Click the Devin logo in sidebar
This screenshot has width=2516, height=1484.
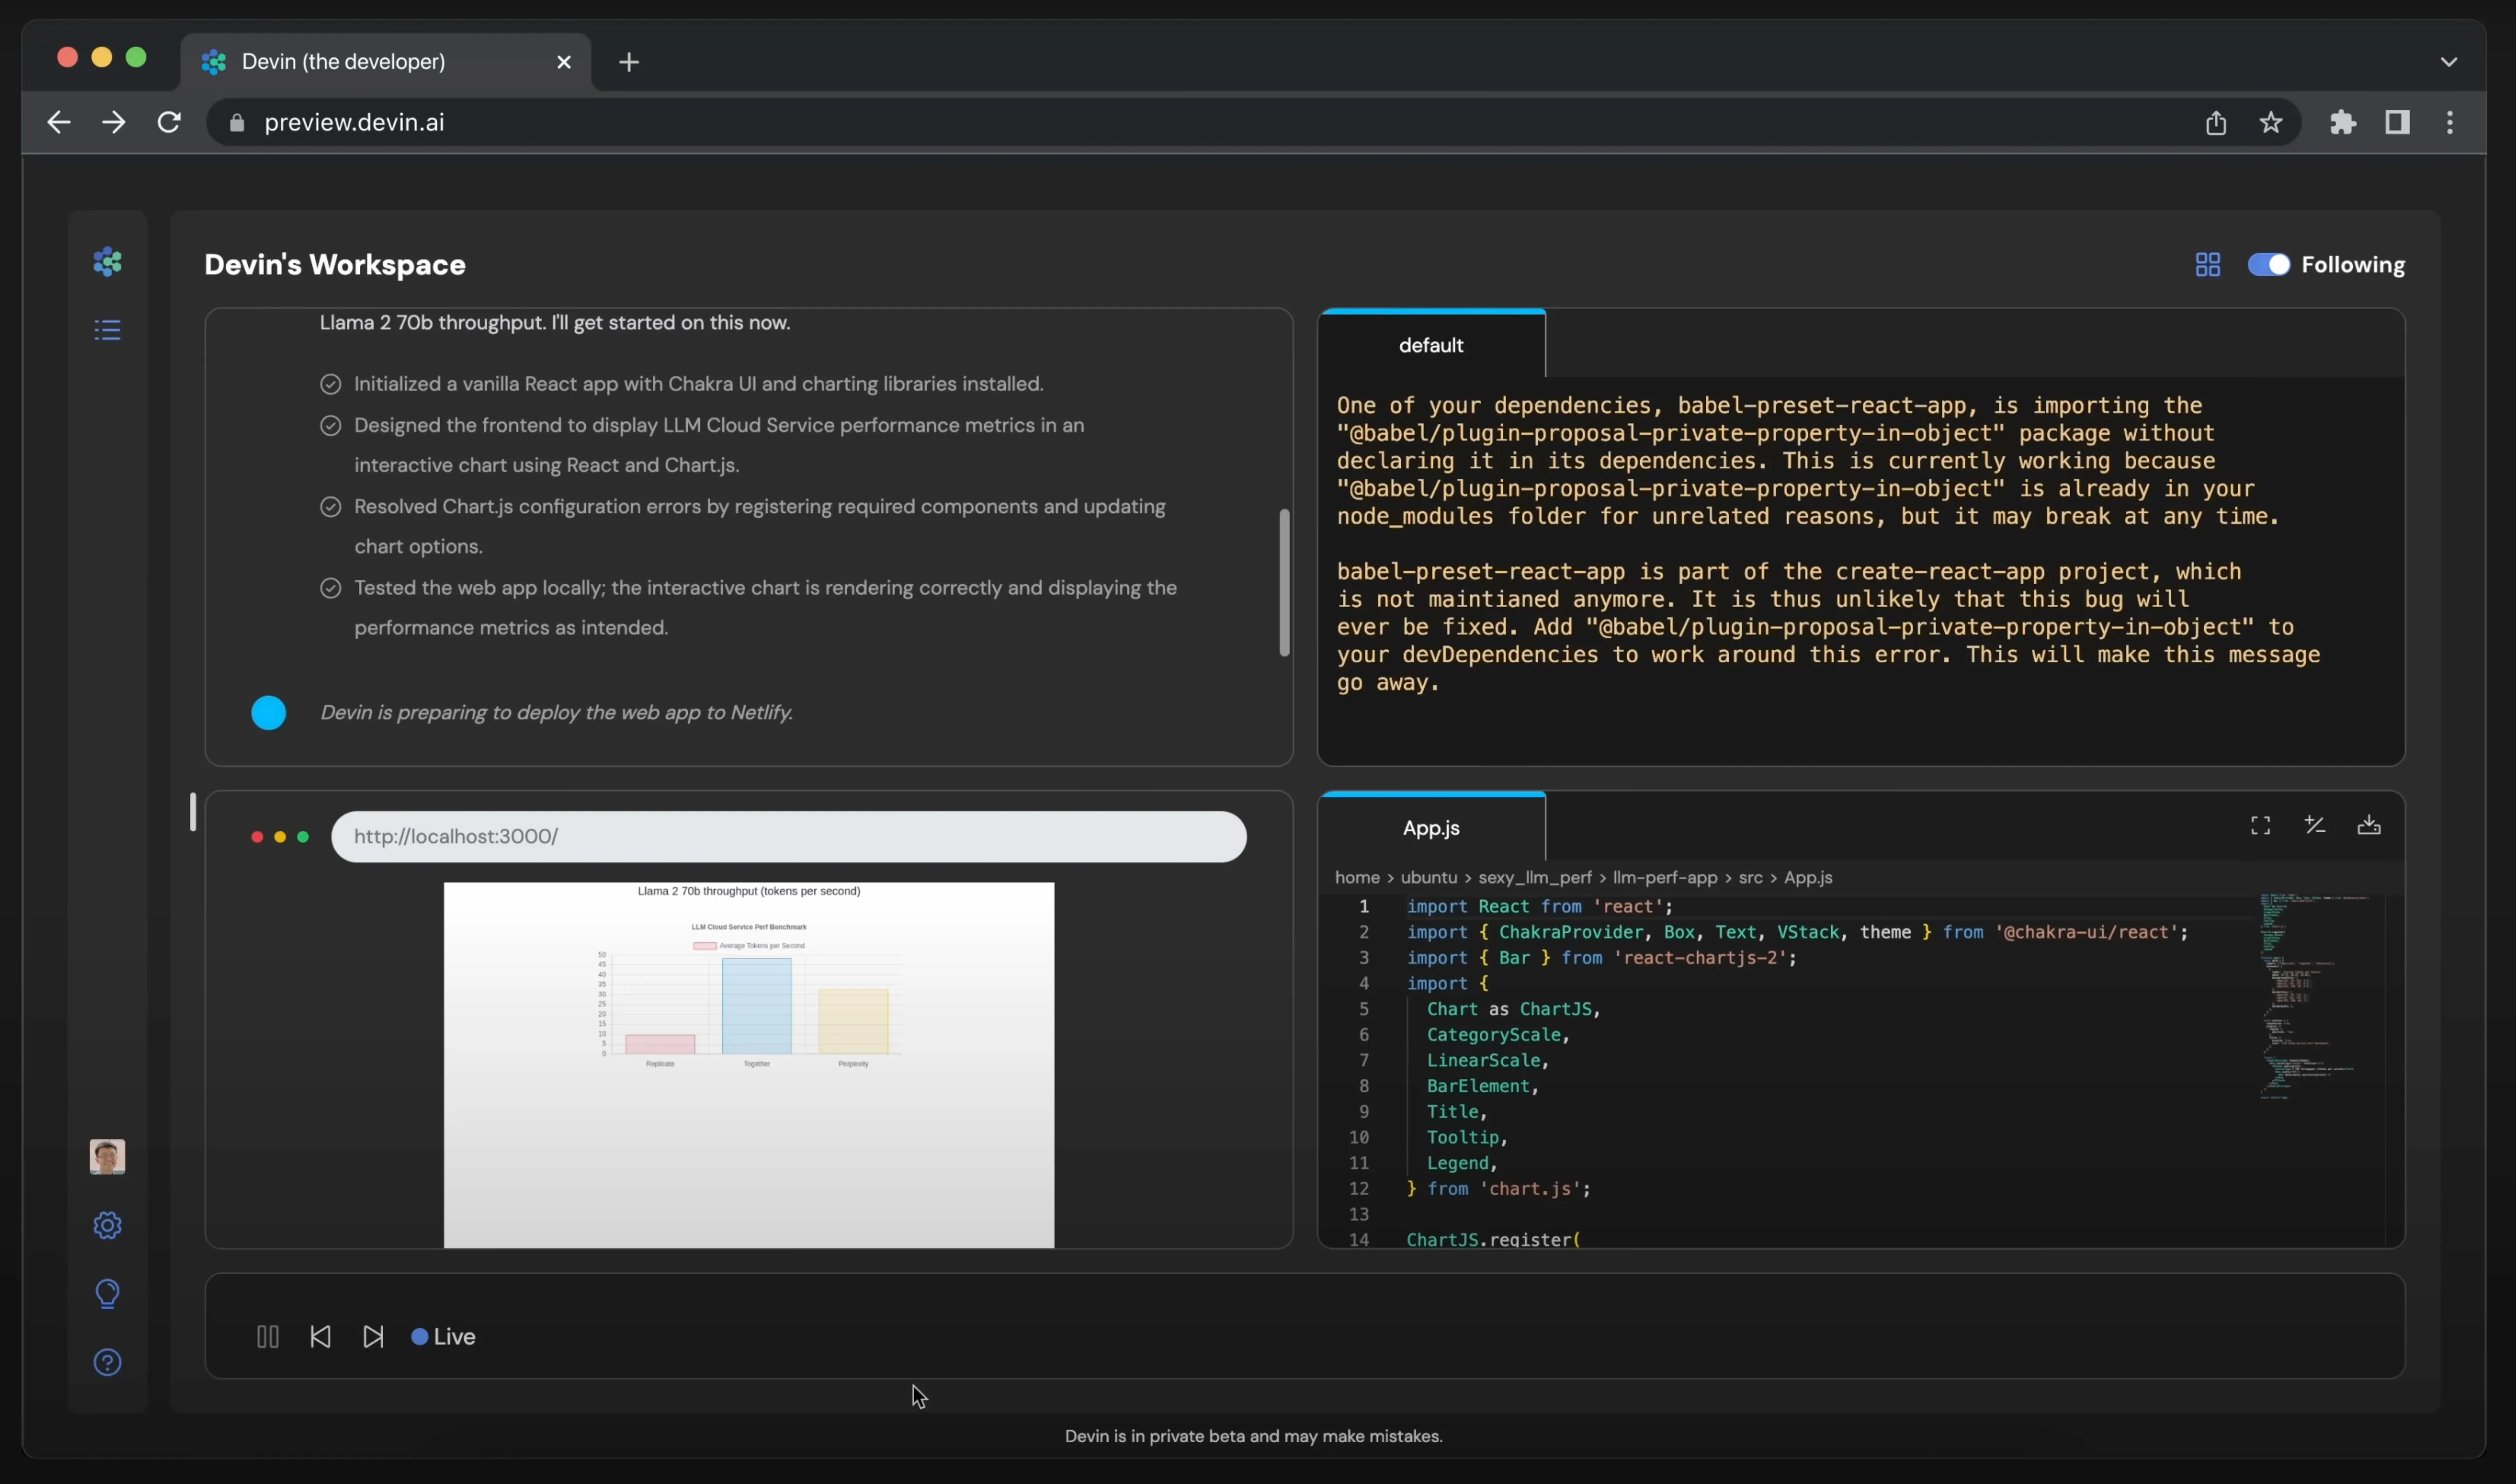[107, 262]
